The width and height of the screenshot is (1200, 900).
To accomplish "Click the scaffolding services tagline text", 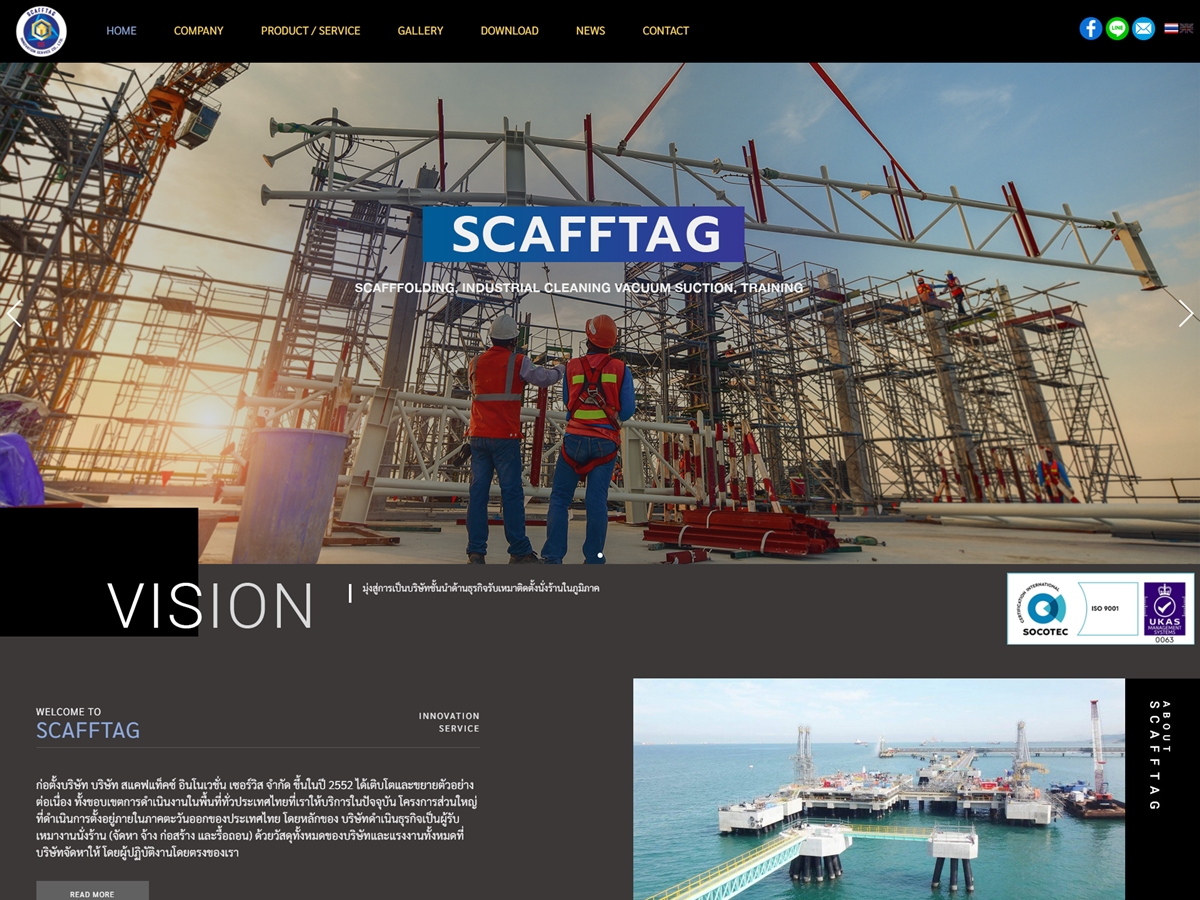I will [x=579, y=288].
